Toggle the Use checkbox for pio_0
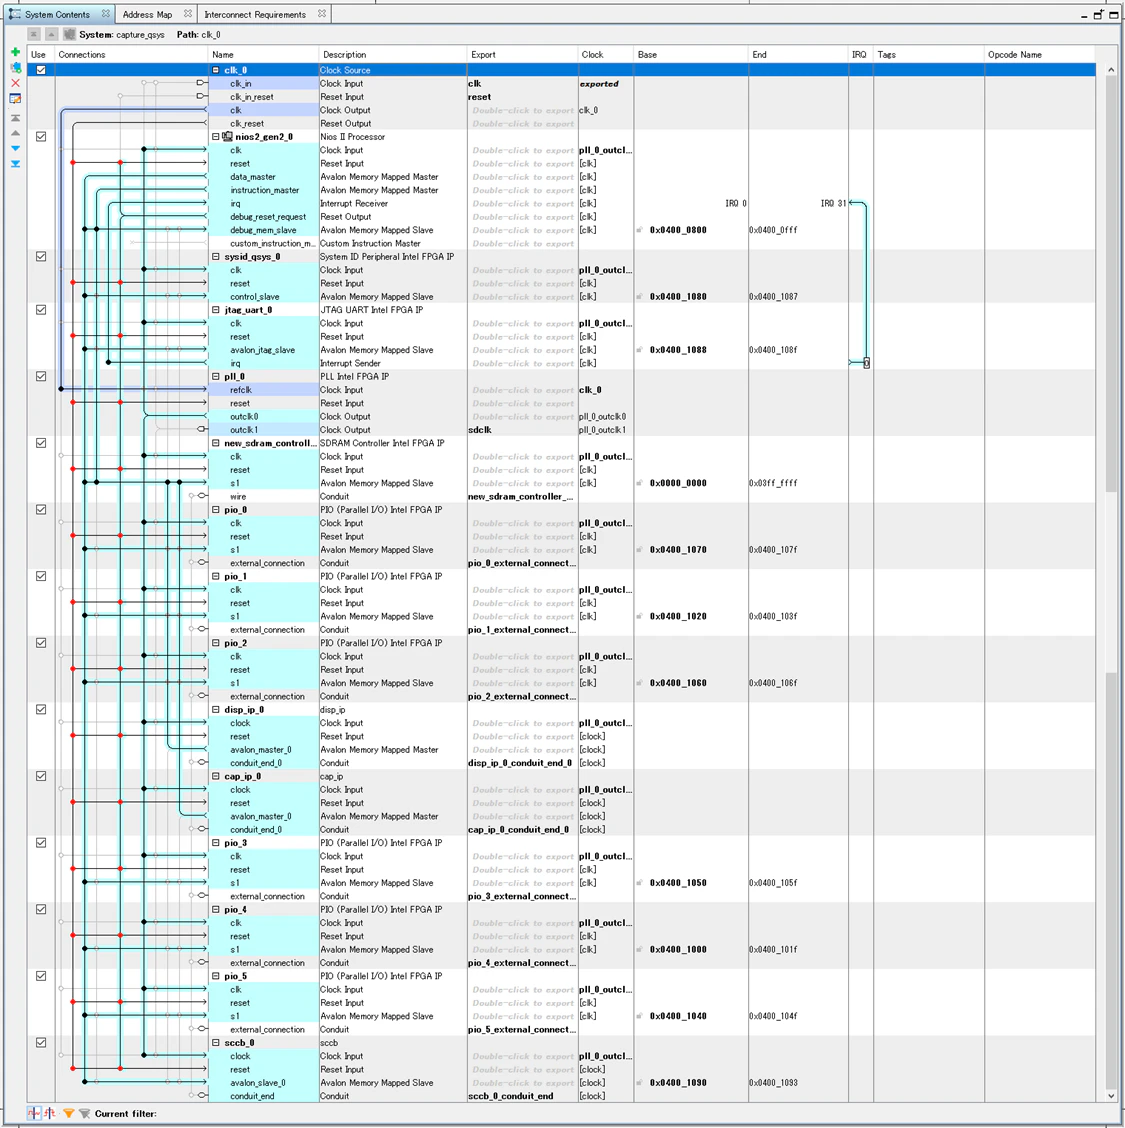The height and width of the screenshot is (1128, 1125). (x=41, y=510)
